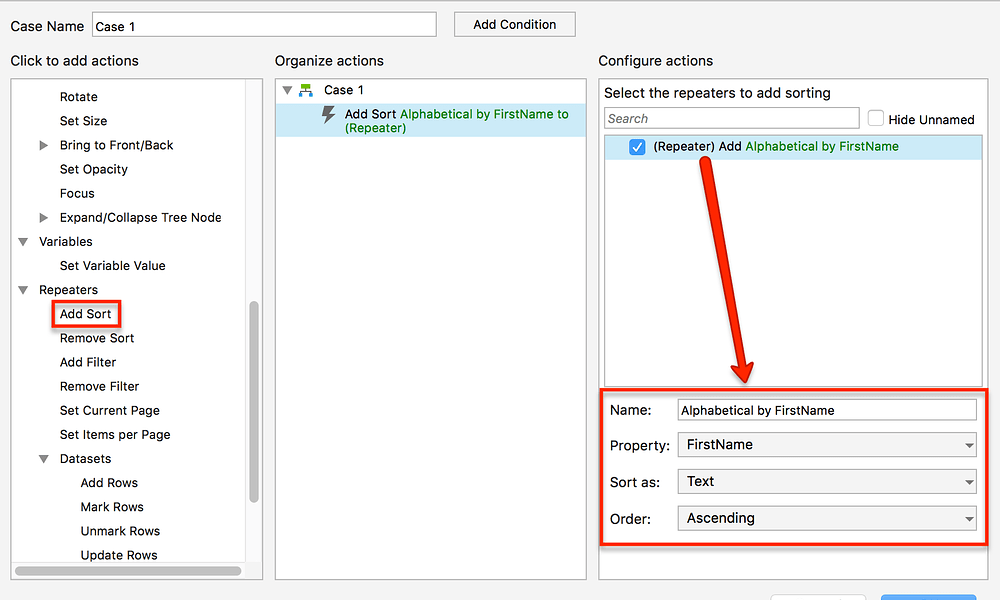The image size is (1000, 600).
Task: Select Set Variable Value action
Action: (112, 266)
